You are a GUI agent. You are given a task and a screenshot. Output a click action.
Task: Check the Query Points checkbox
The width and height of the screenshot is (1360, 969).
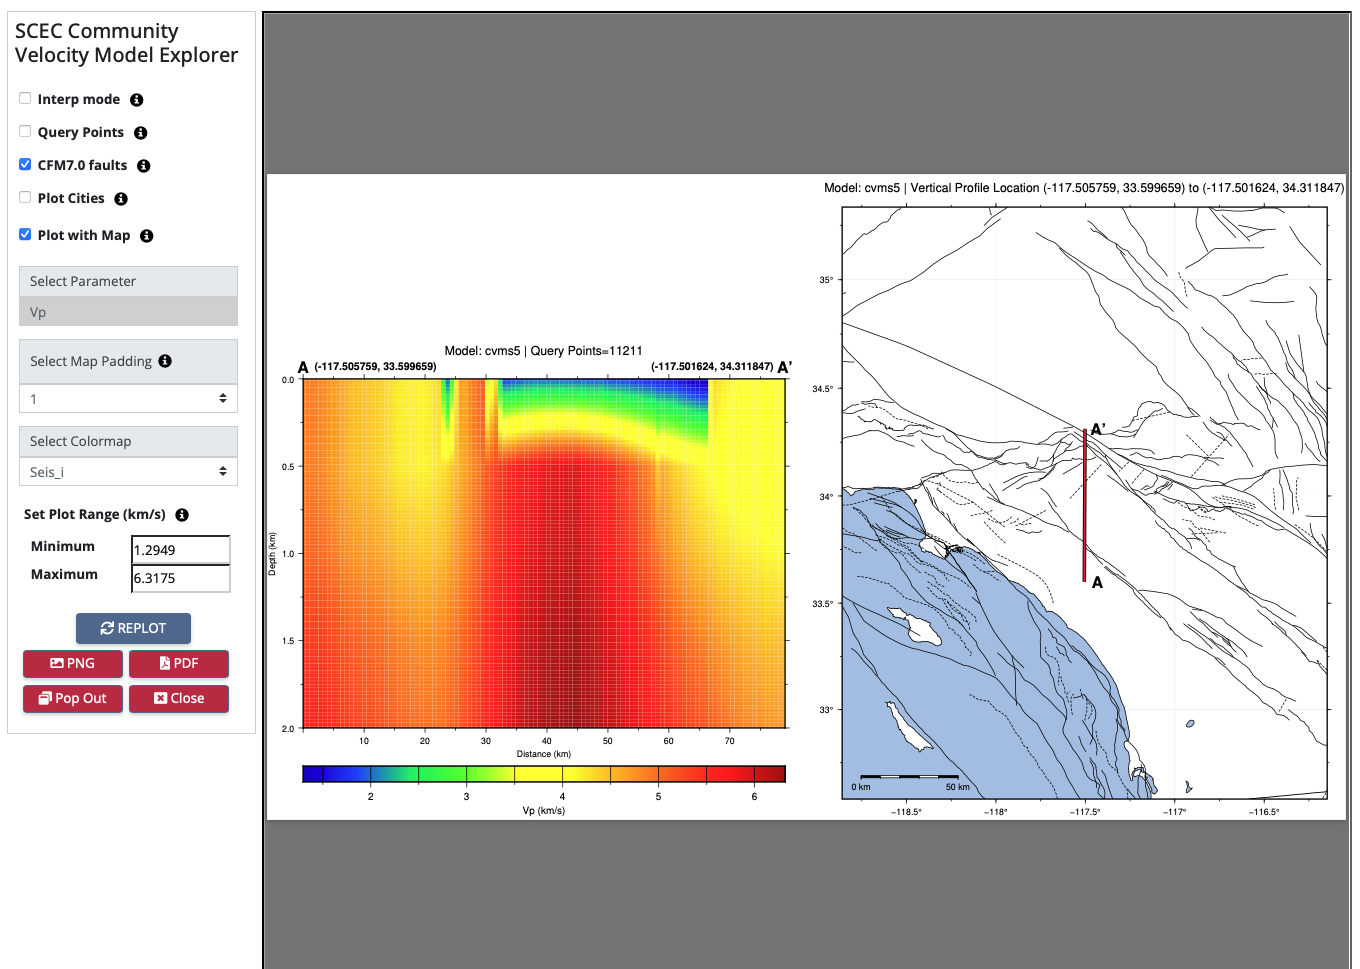point(25,131)
